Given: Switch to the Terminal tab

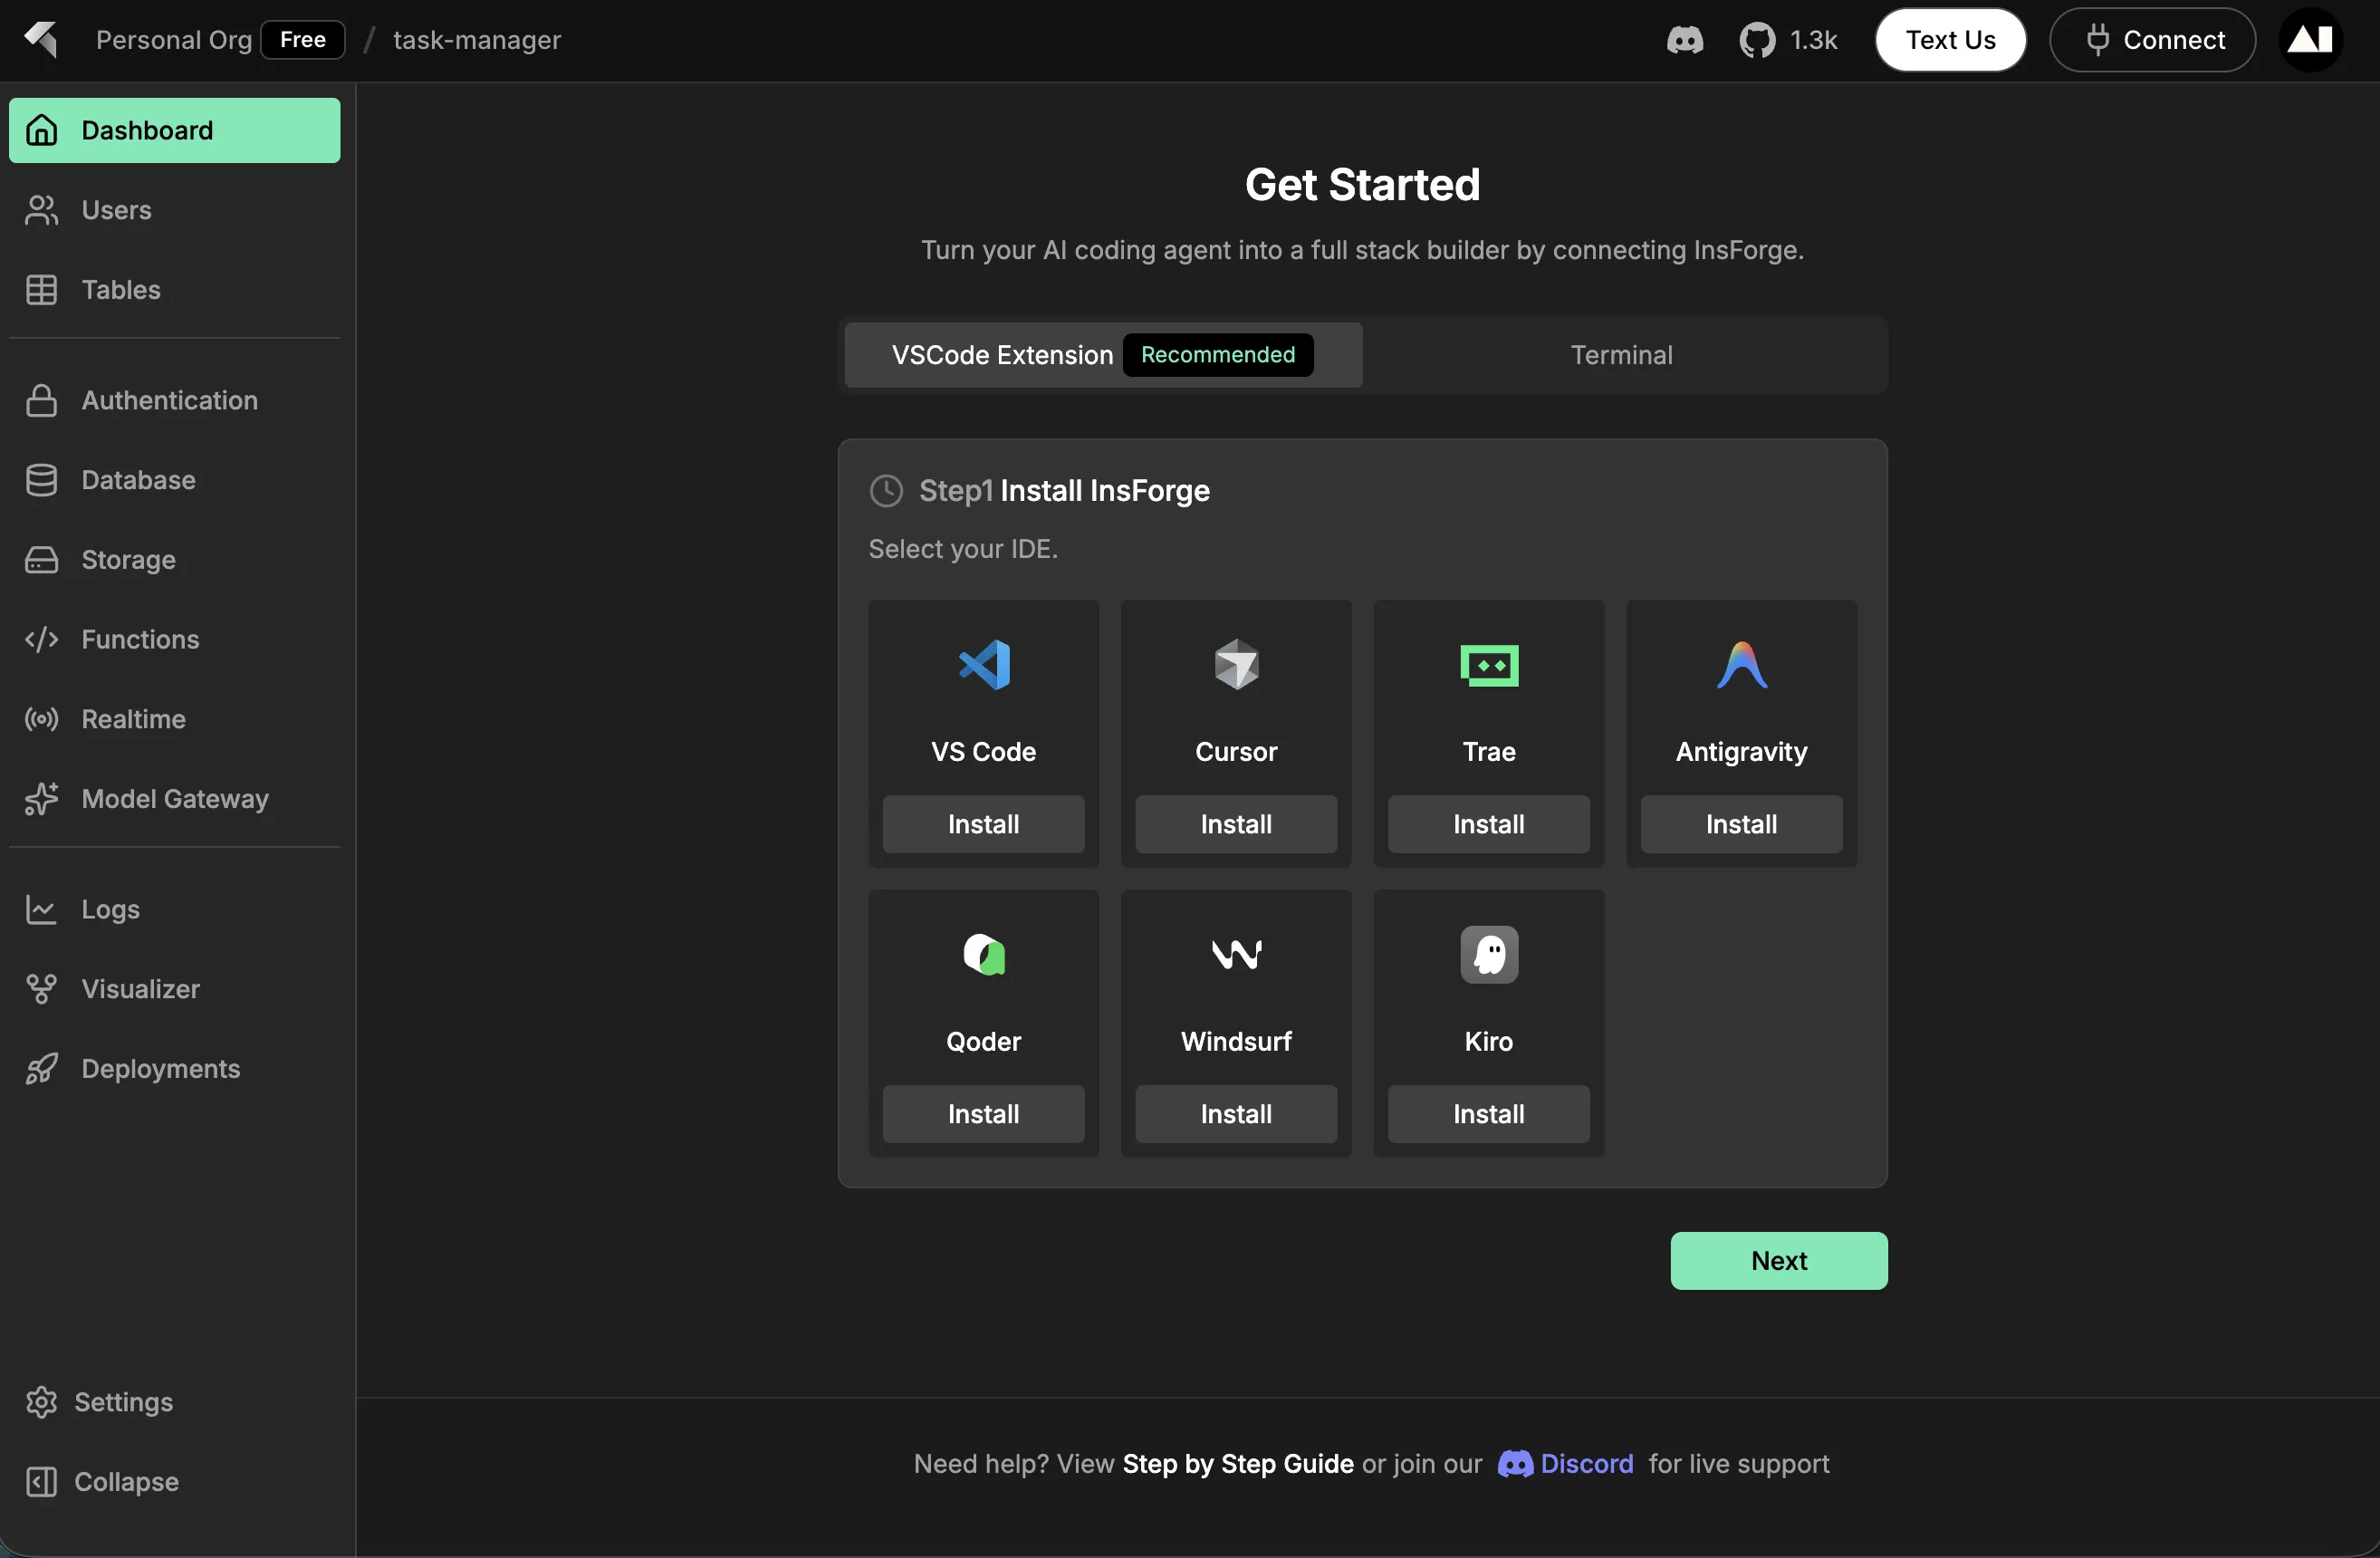Looking at the screenshot, I should click(1621, 355).
